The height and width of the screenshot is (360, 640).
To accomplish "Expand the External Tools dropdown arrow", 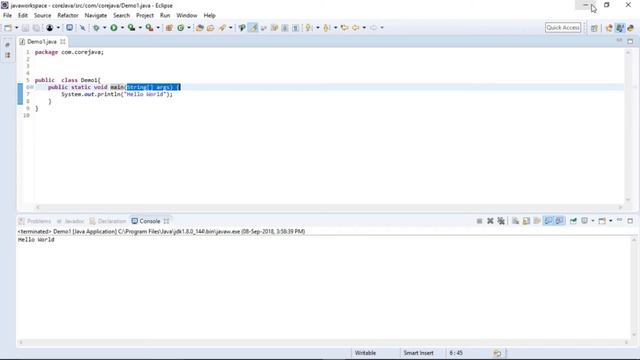I will [158, 28].
